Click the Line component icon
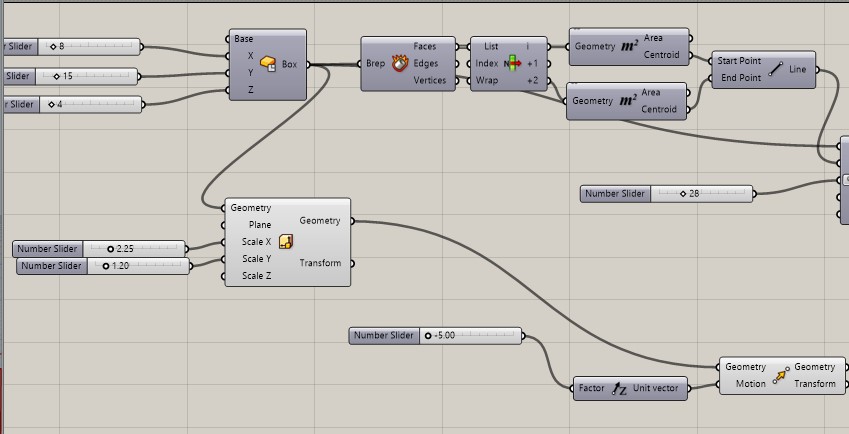 [775, 69]
